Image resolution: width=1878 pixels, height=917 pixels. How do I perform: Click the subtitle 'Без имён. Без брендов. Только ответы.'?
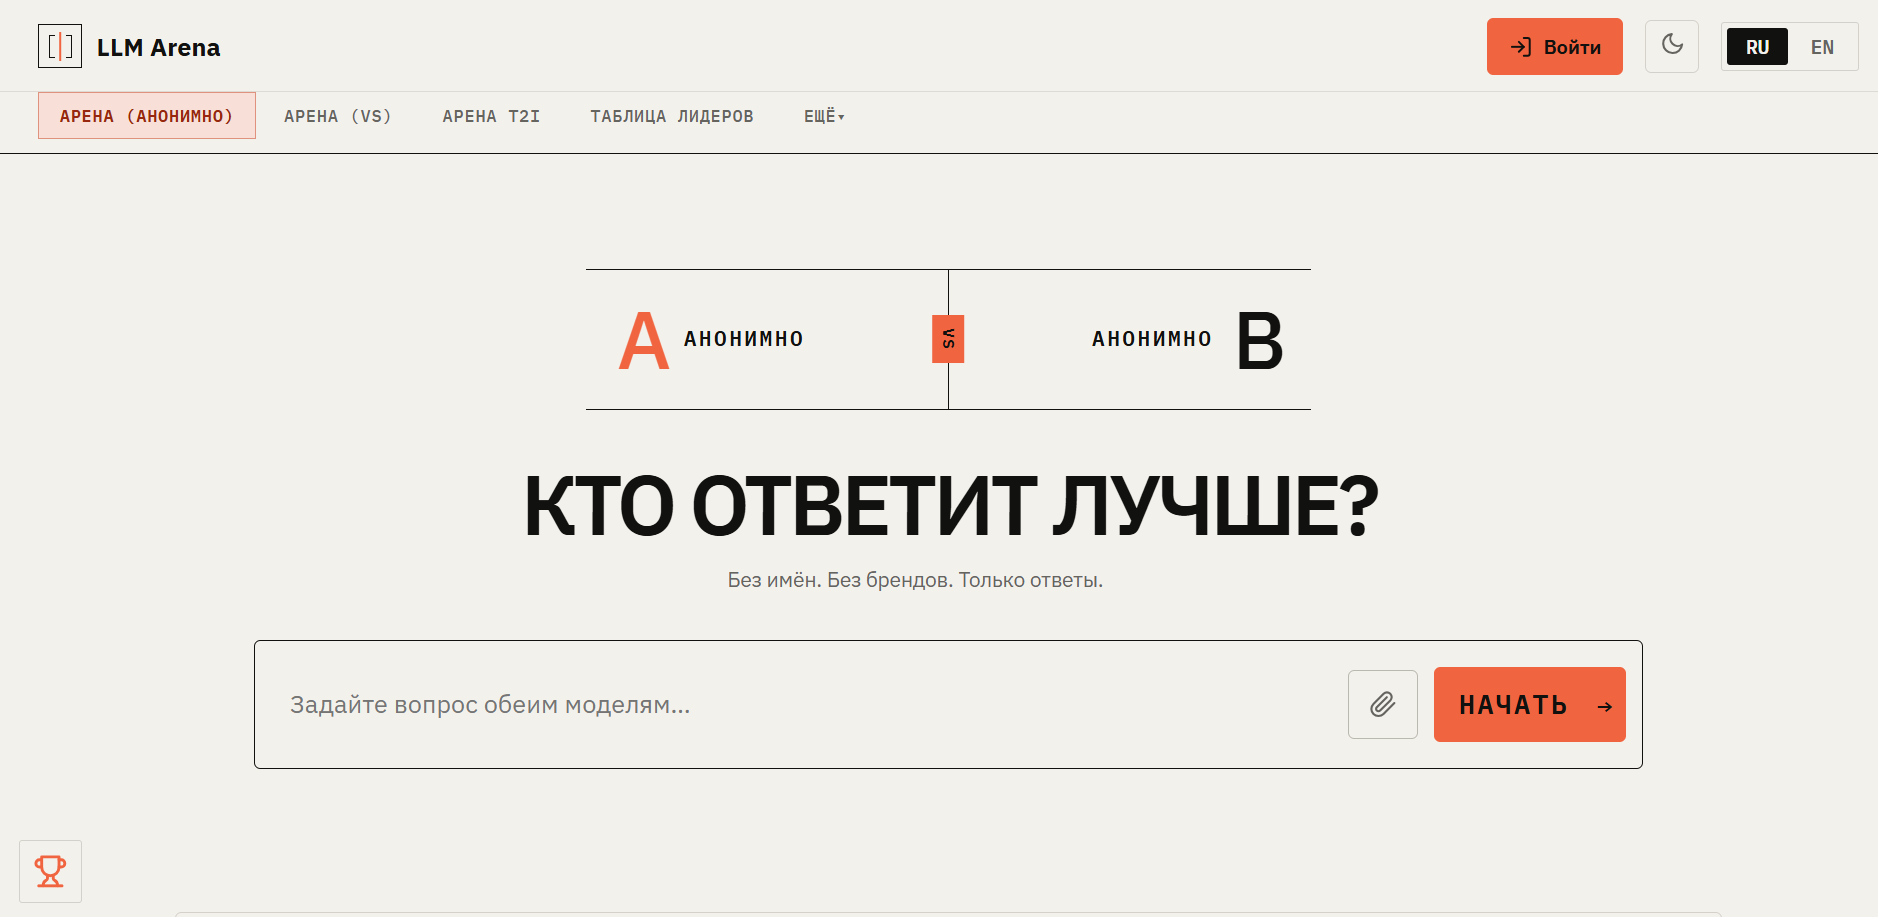point(915,580)
